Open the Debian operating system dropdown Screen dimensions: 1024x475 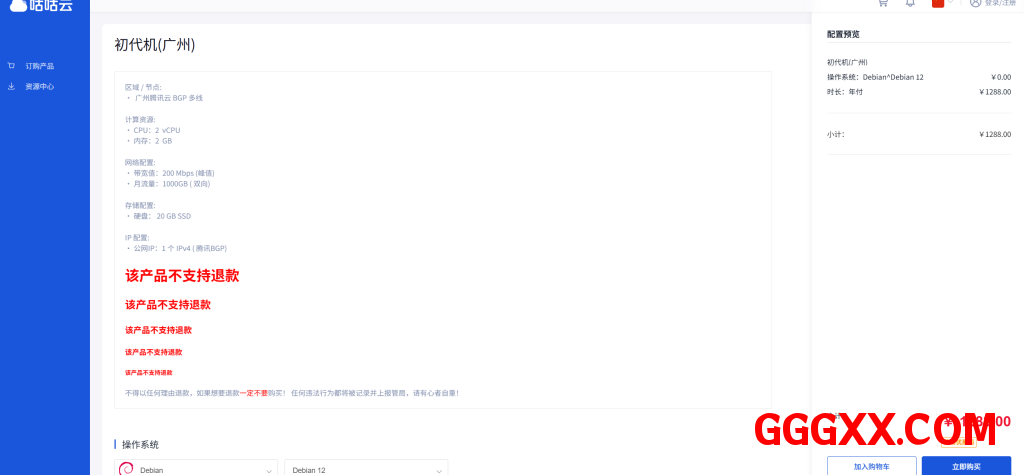coord(196,468)
